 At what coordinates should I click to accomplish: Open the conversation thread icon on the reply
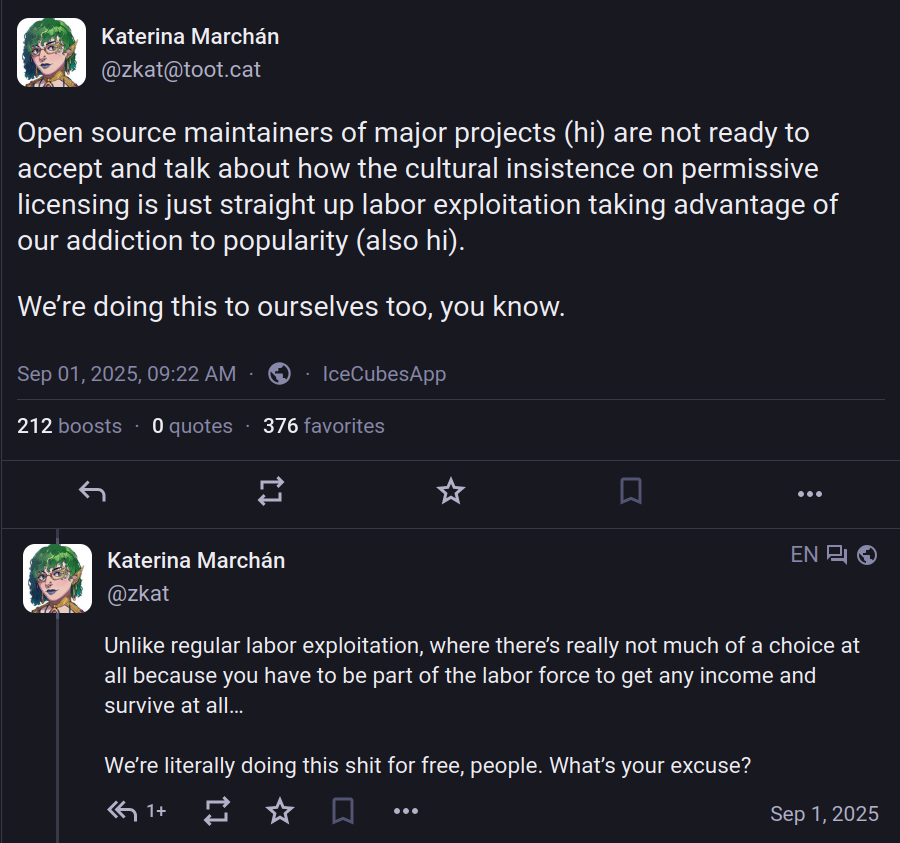pyautogui.click(x=836, y=554)
